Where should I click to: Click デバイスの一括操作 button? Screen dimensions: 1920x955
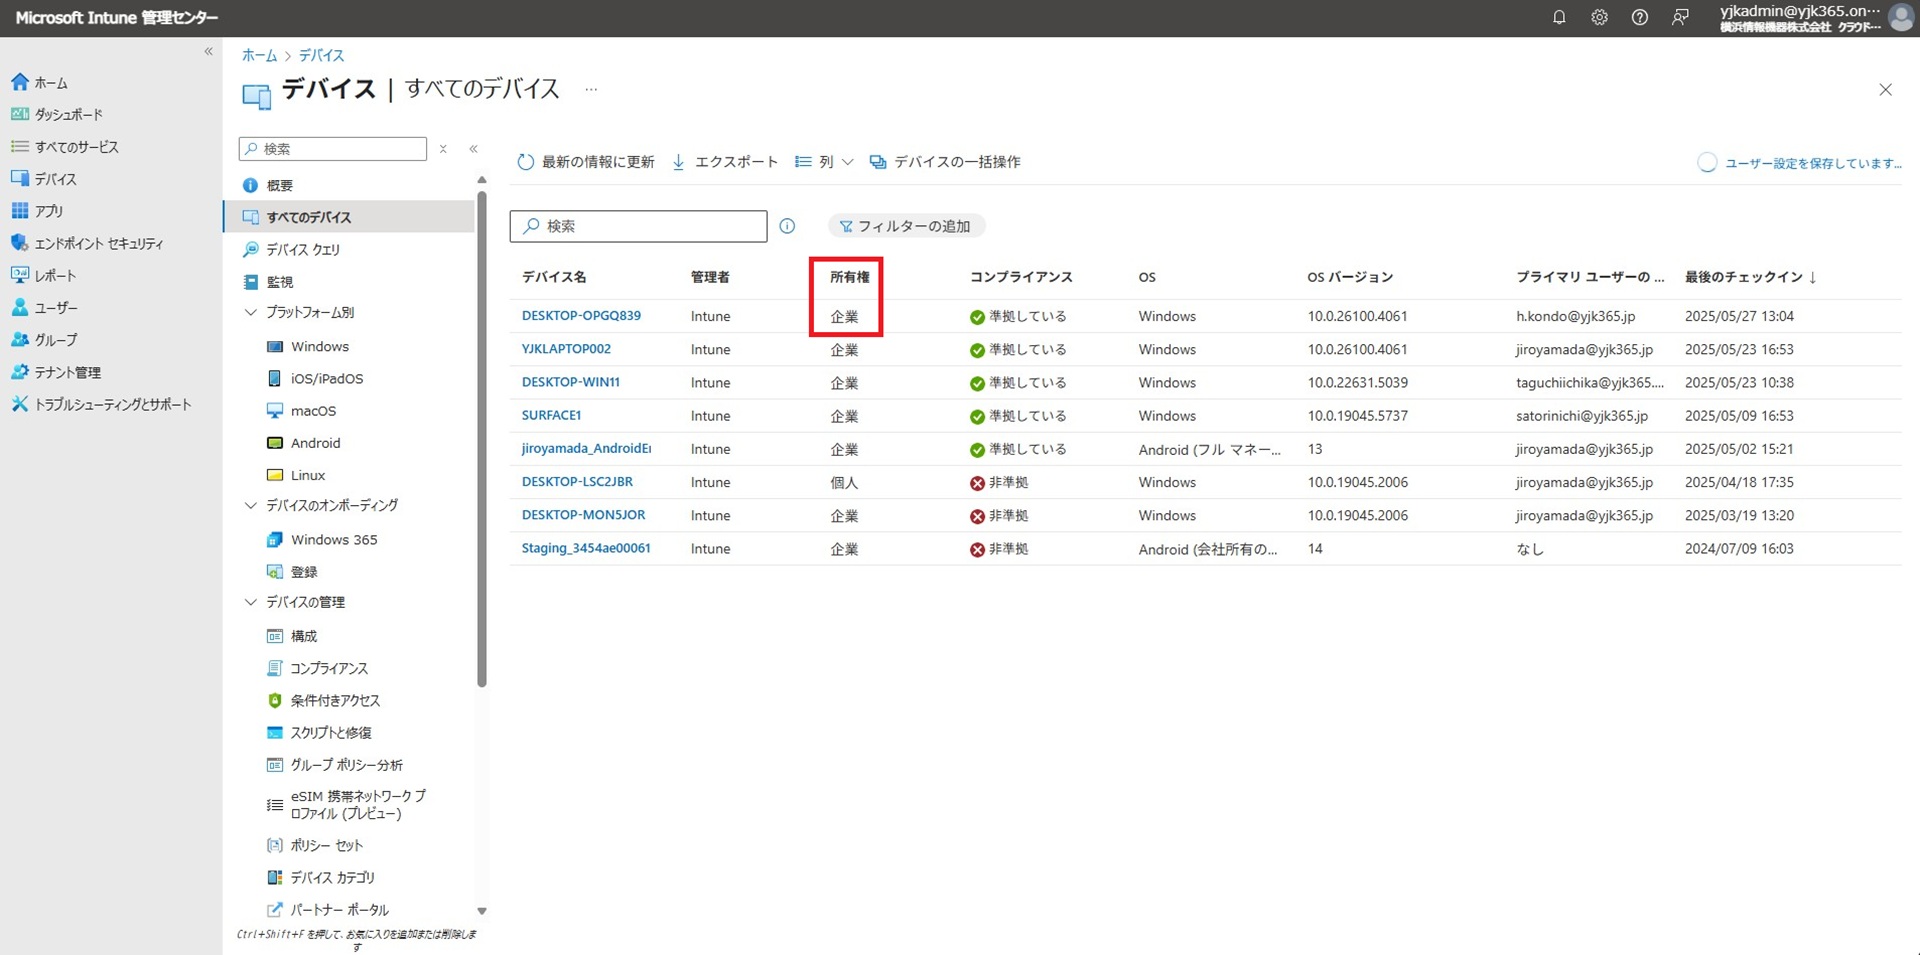click(x=945, y=162)
